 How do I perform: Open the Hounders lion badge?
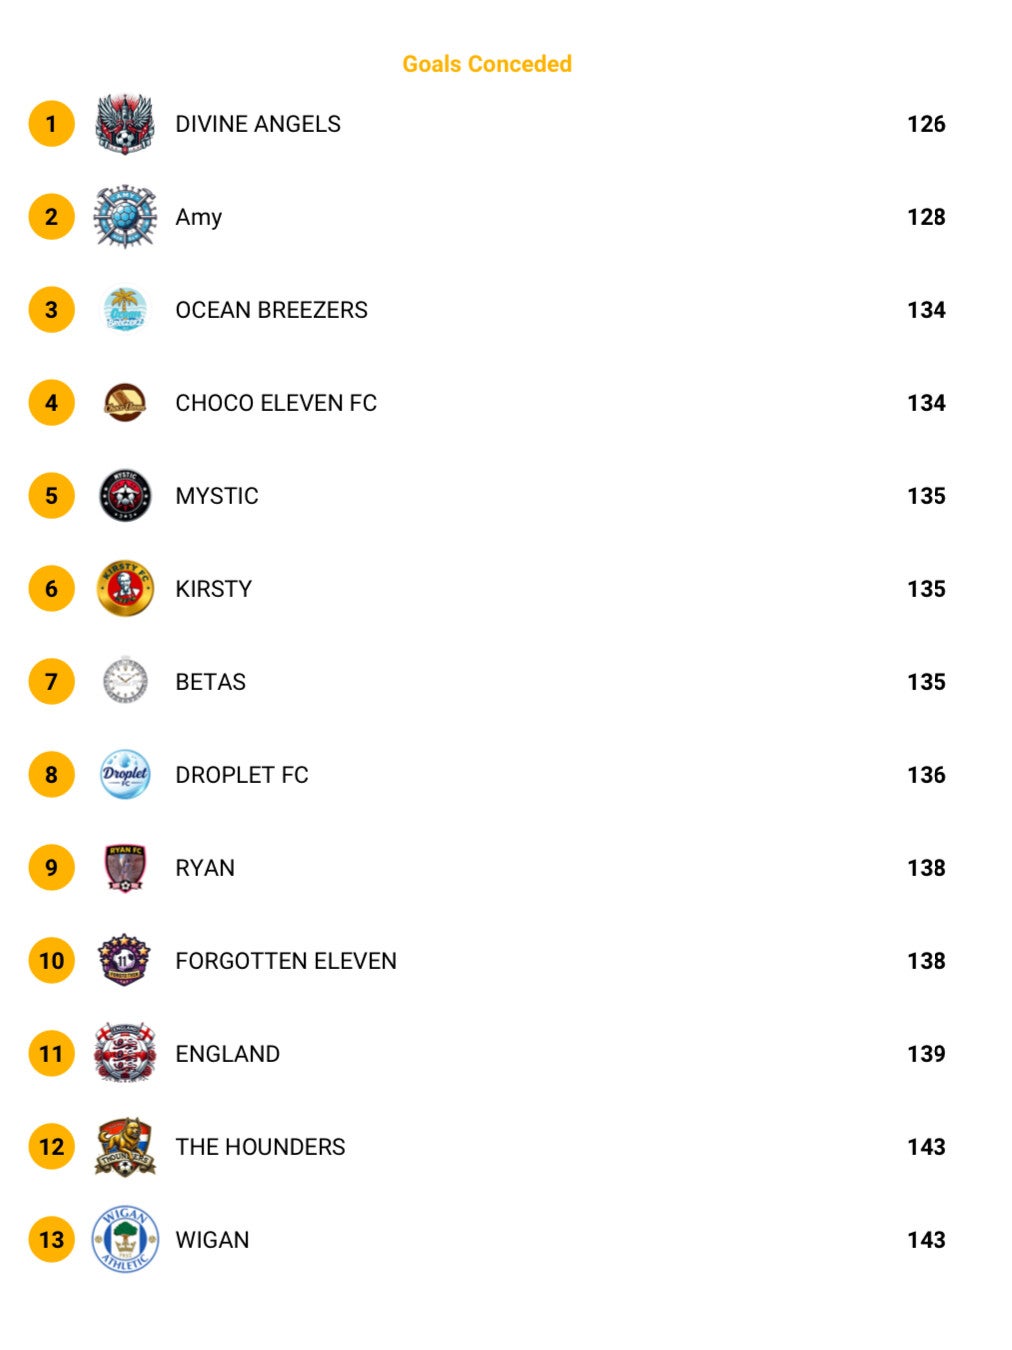point(125,1146)
